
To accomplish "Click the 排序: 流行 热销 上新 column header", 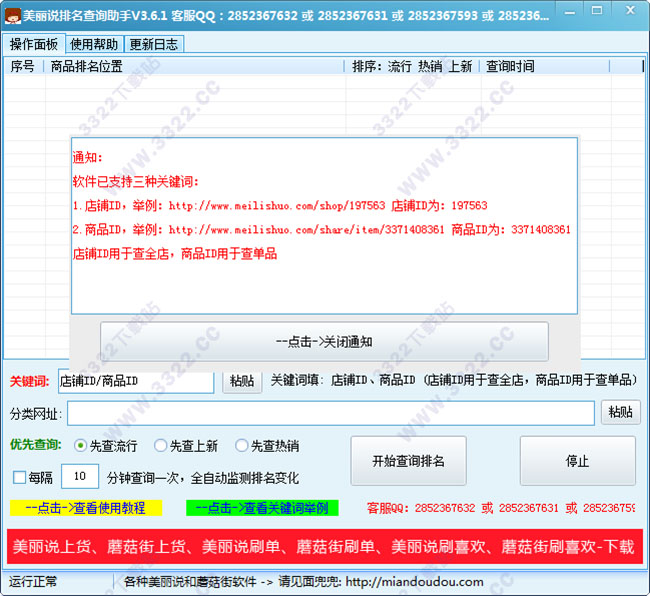I will (412, 66).
